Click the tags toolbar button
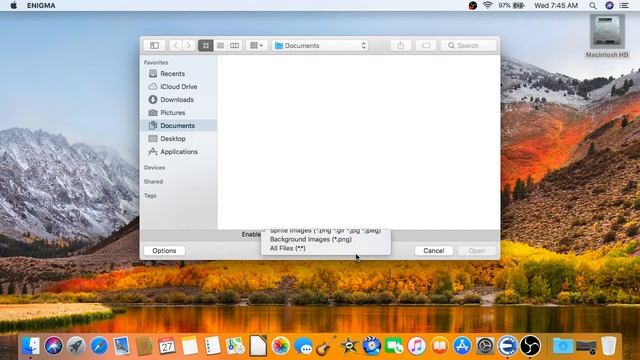The image size is (640, 360). [x=426, y=45]
